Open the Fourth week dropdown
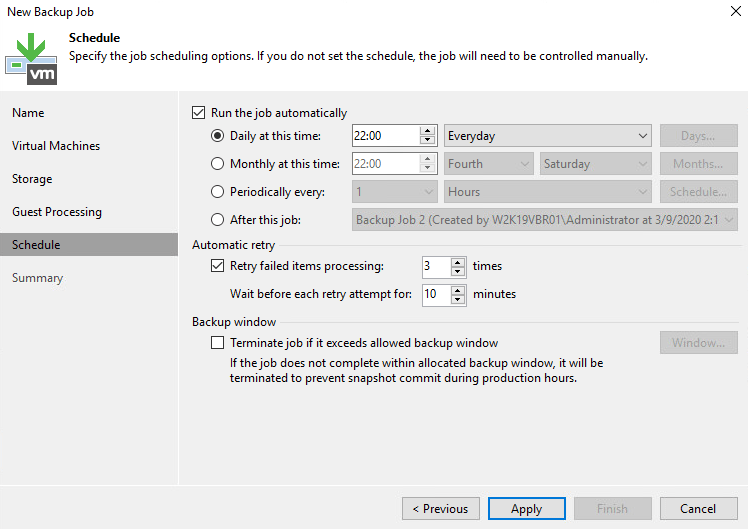The image size is (748, 529). coord(488,164)
